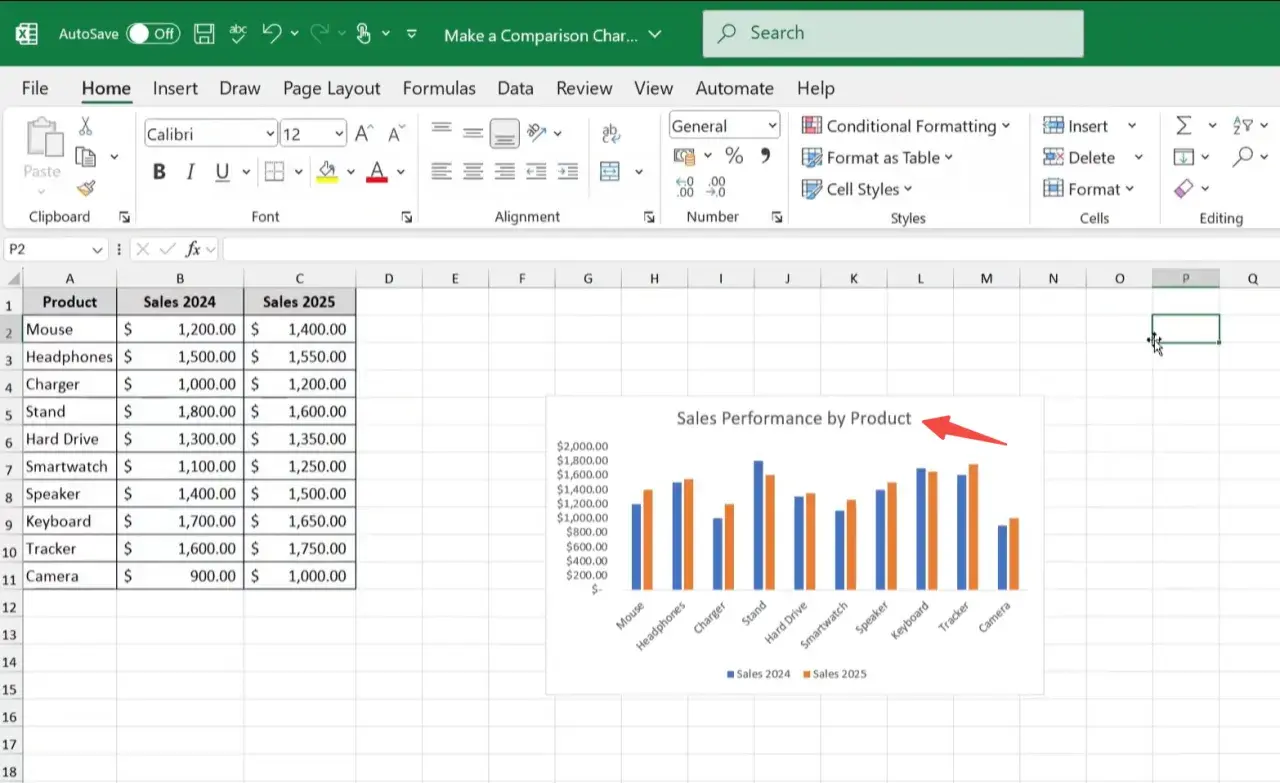Screen dimensions: 1280x783
Task: Open the font size 12 dropdown
Action: [x=339, y=134]
